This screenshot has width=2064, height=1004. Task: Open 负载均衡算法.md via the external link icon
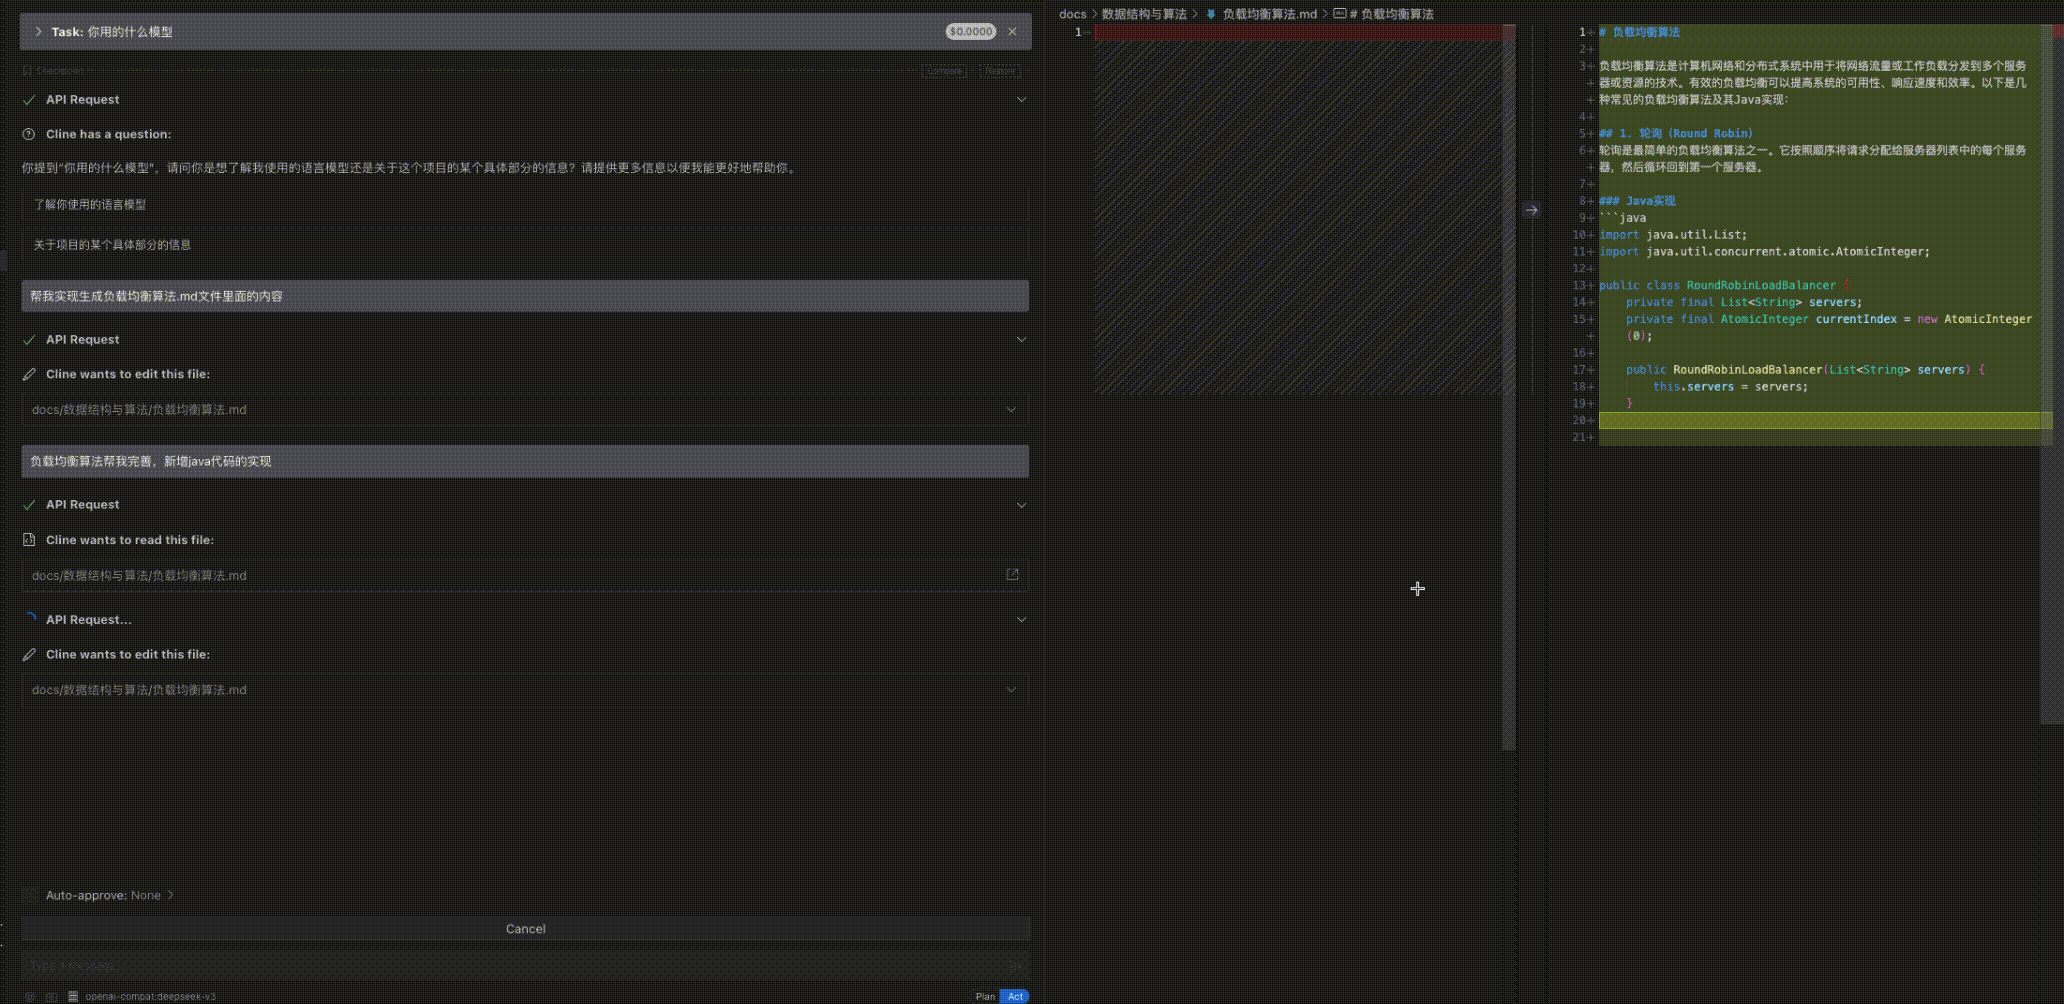[x=1012, y=575]
